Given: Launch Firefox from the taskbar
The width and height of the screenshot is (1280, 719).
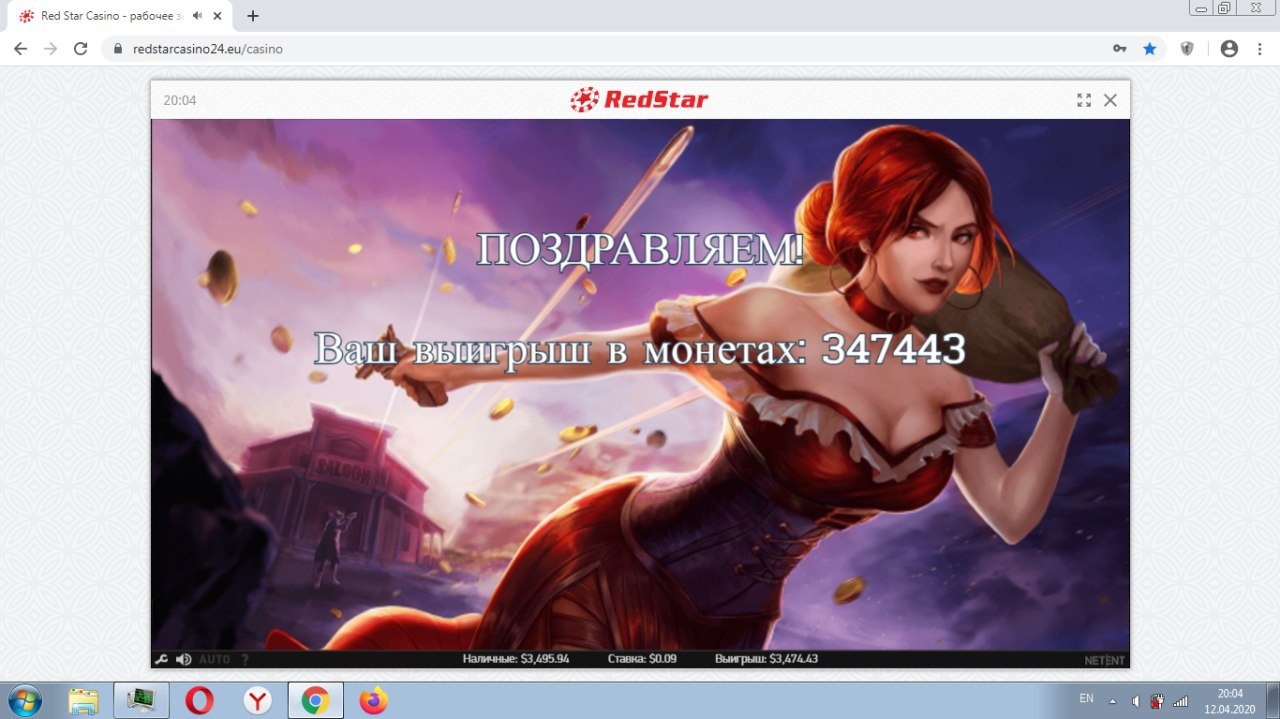Looking at the screenshot, I should point(373,700).
